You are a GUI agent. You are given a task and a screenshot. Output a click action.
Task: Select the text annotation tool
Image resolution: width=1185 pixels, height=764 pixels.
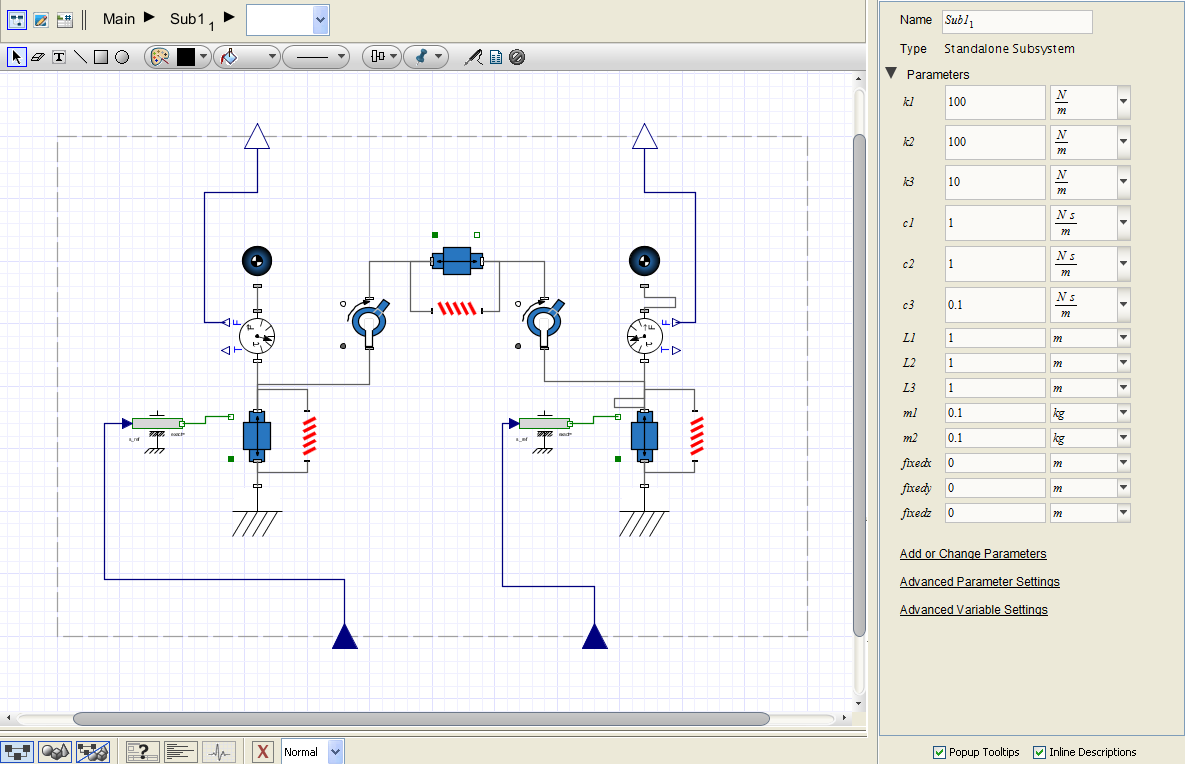click(59, 57)
